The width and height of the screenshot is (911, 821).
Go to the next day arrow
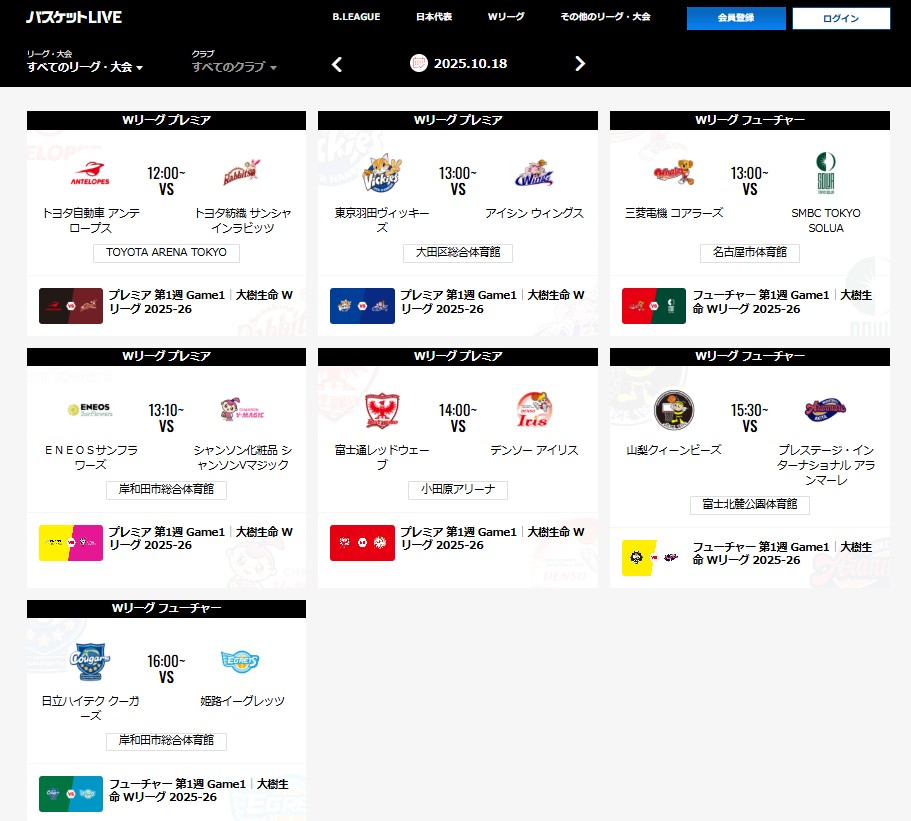[x=579, y=63]
